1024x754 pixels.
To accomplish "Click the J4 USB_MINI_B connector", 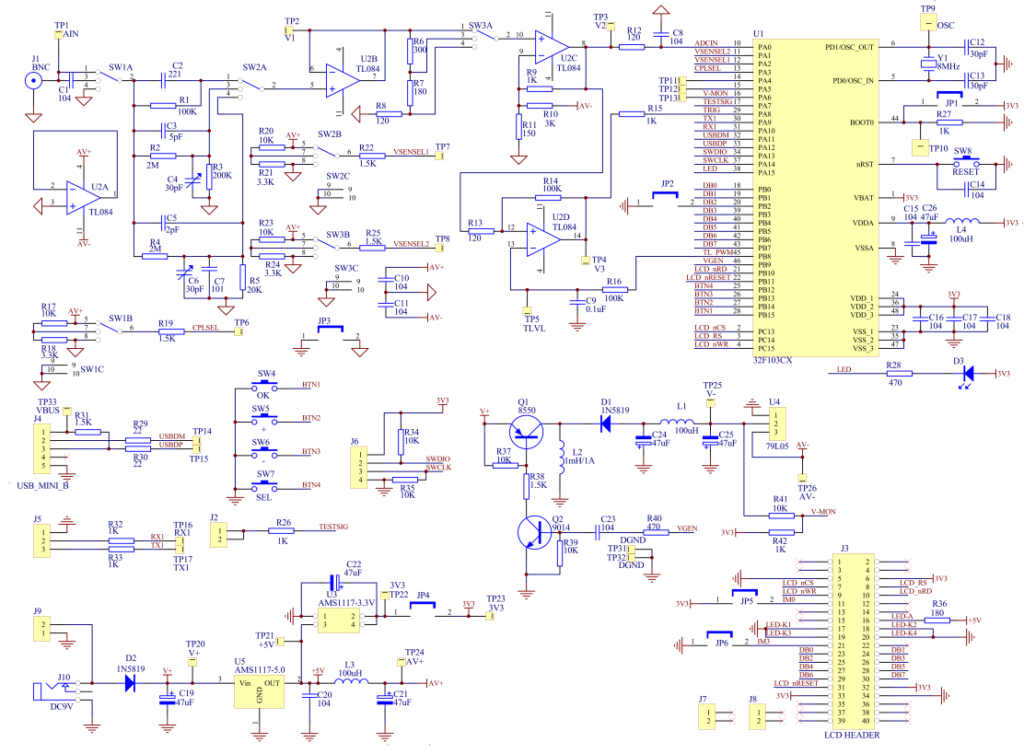I will click(x=42, y=448).
